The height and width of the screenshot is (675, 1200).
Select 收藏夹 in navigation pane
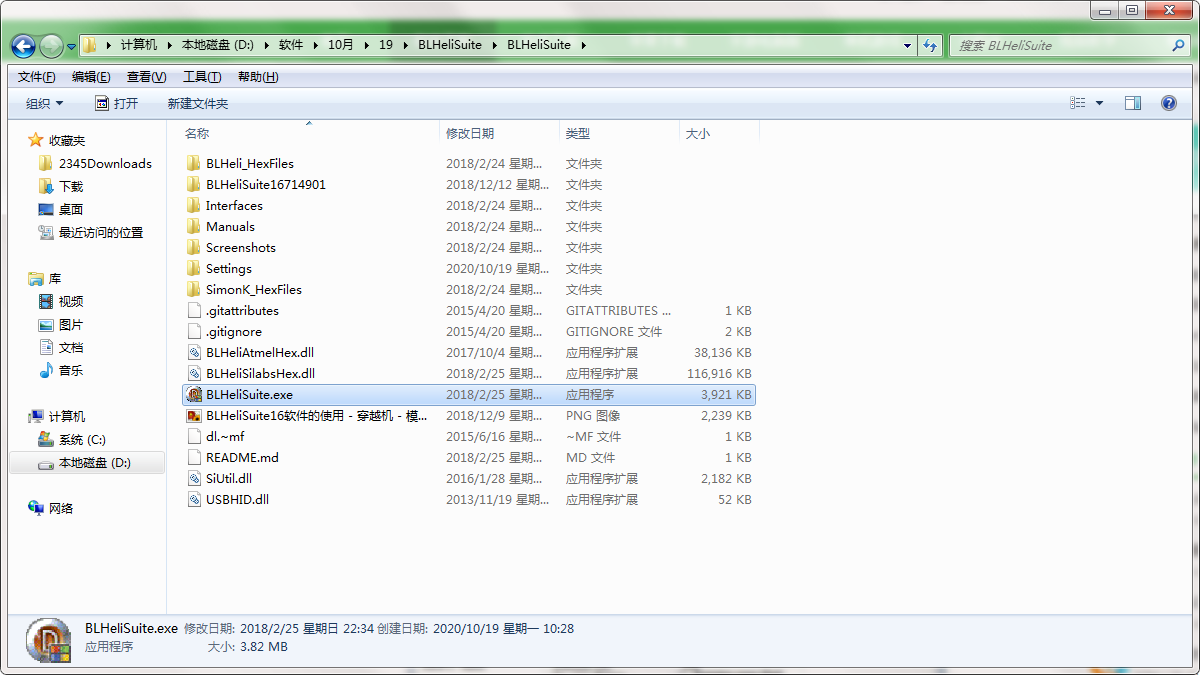(x=67, y=140)
